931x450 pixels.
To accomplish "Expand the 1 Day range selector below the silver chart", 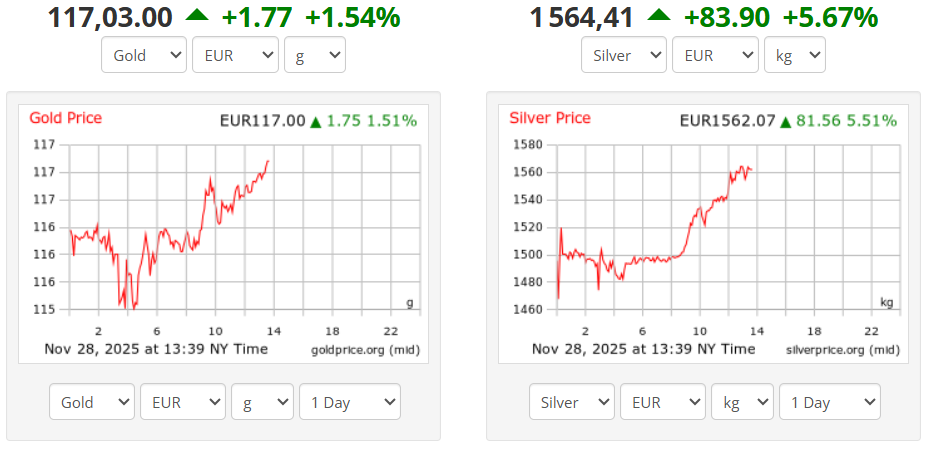I will tap(830, 402).
